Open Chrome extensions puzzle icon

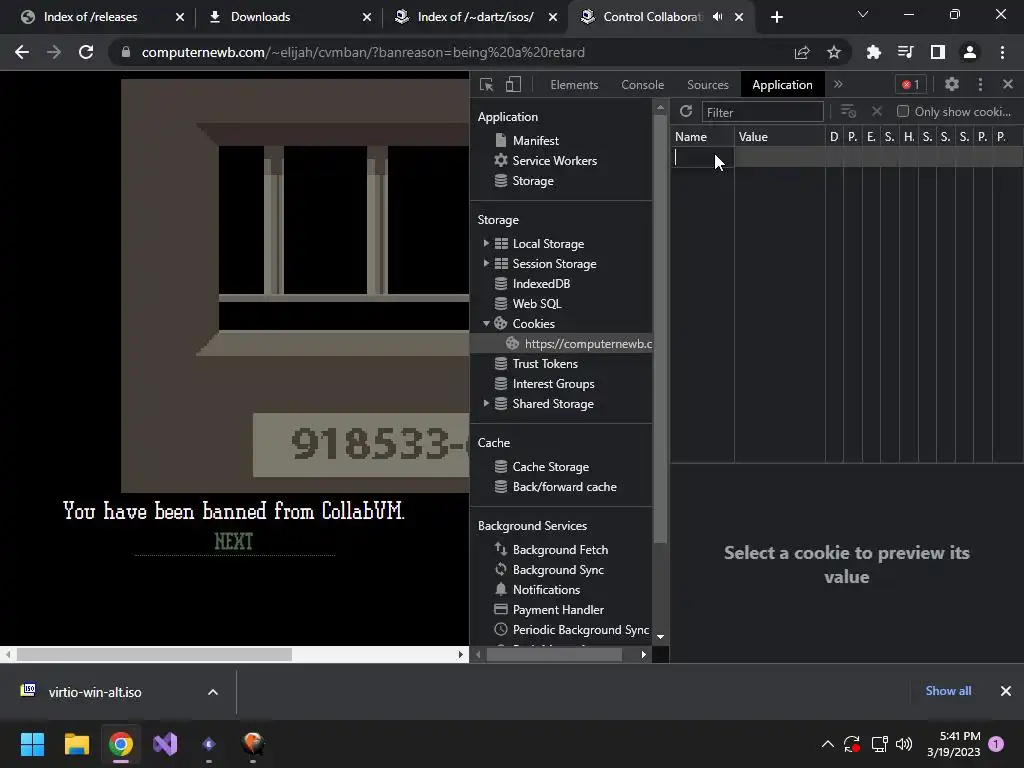pos(874,52)
